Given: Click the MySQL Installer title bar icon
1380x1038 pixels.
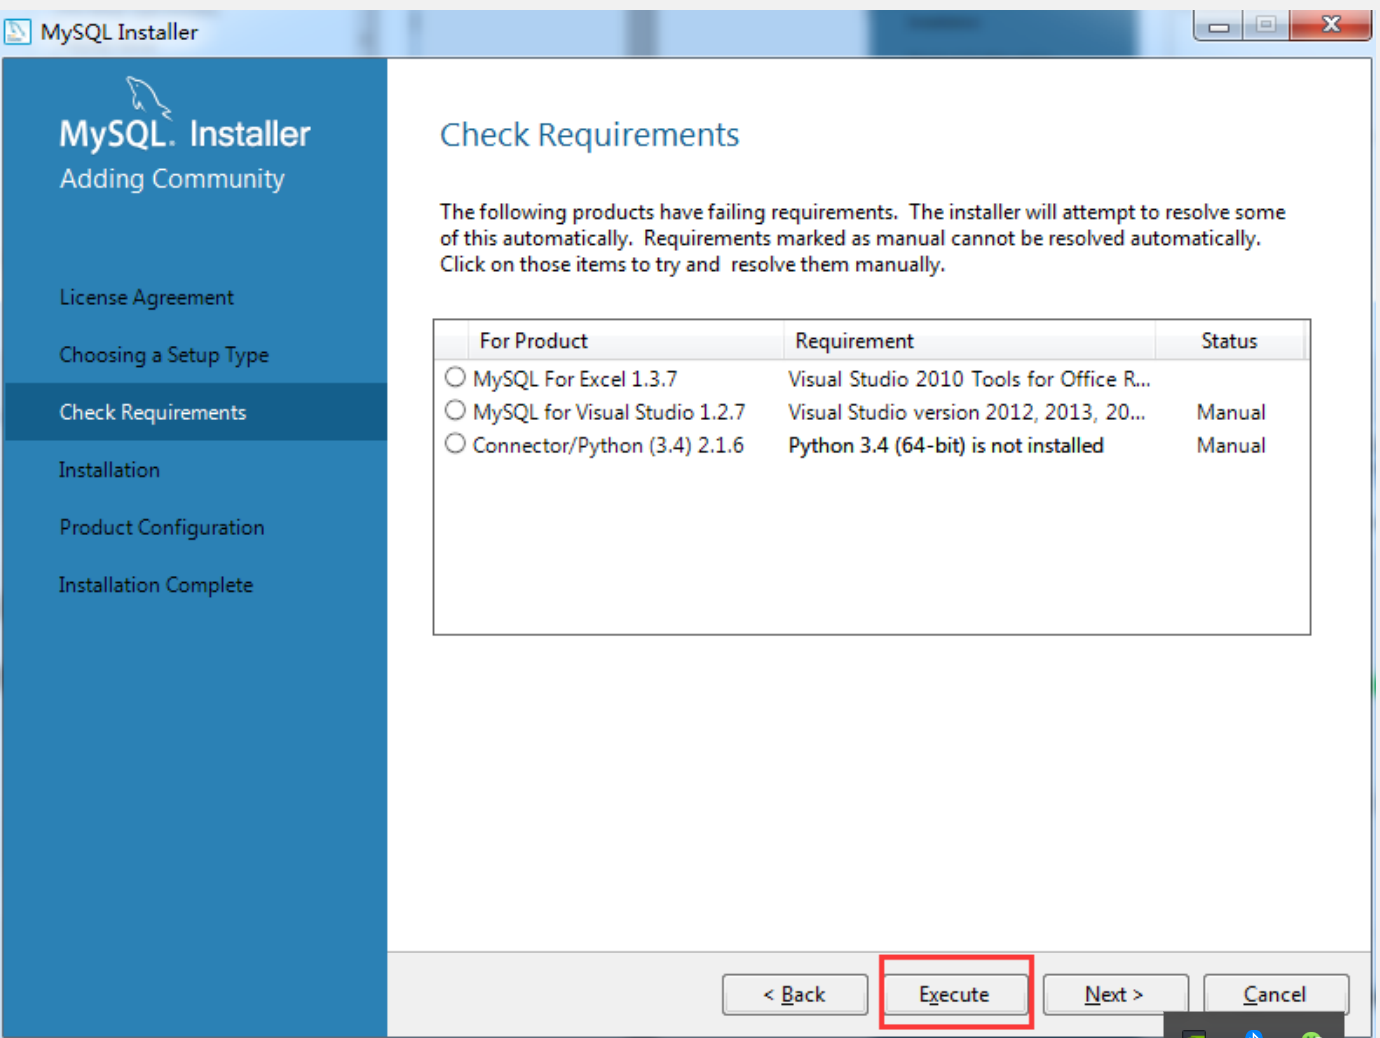Looking at the screenshot, I should [18, 32].
